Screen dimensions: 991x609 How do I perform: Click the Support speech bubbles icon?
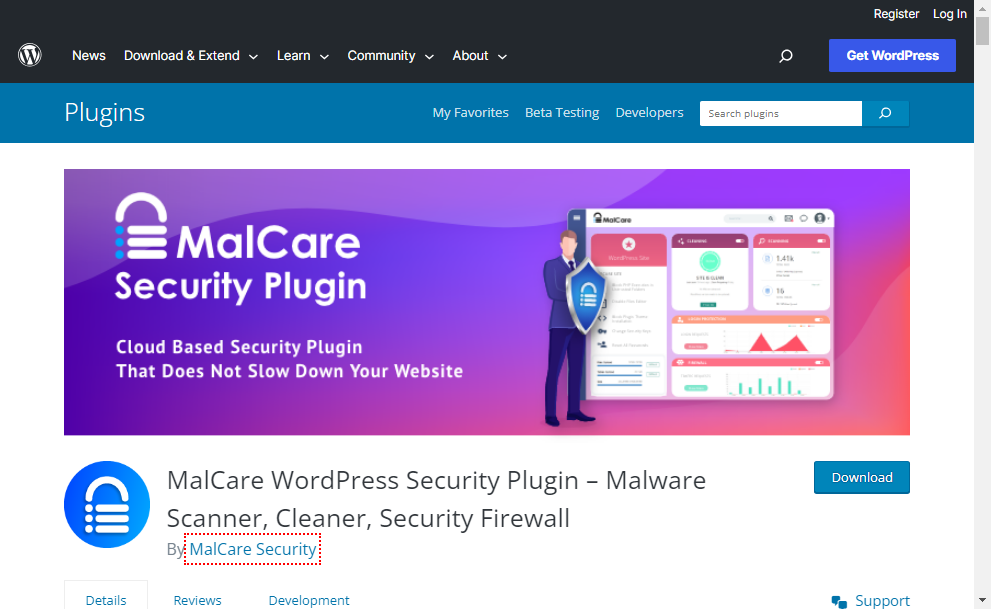tap(839, 601)
